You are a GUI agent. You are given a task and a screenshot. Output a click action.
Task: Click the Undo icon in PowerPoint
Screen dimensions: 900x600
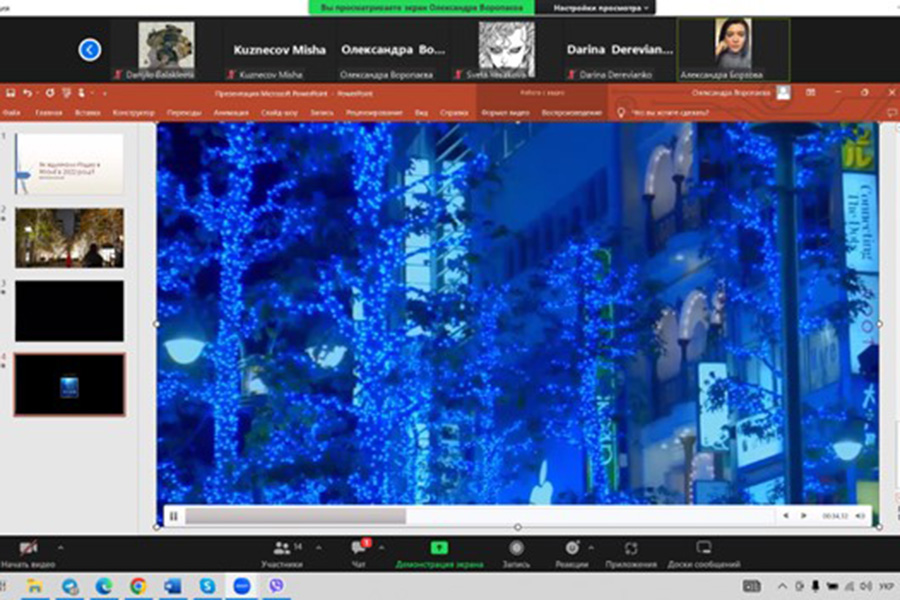pyautogui.click(x=28, y=93)
